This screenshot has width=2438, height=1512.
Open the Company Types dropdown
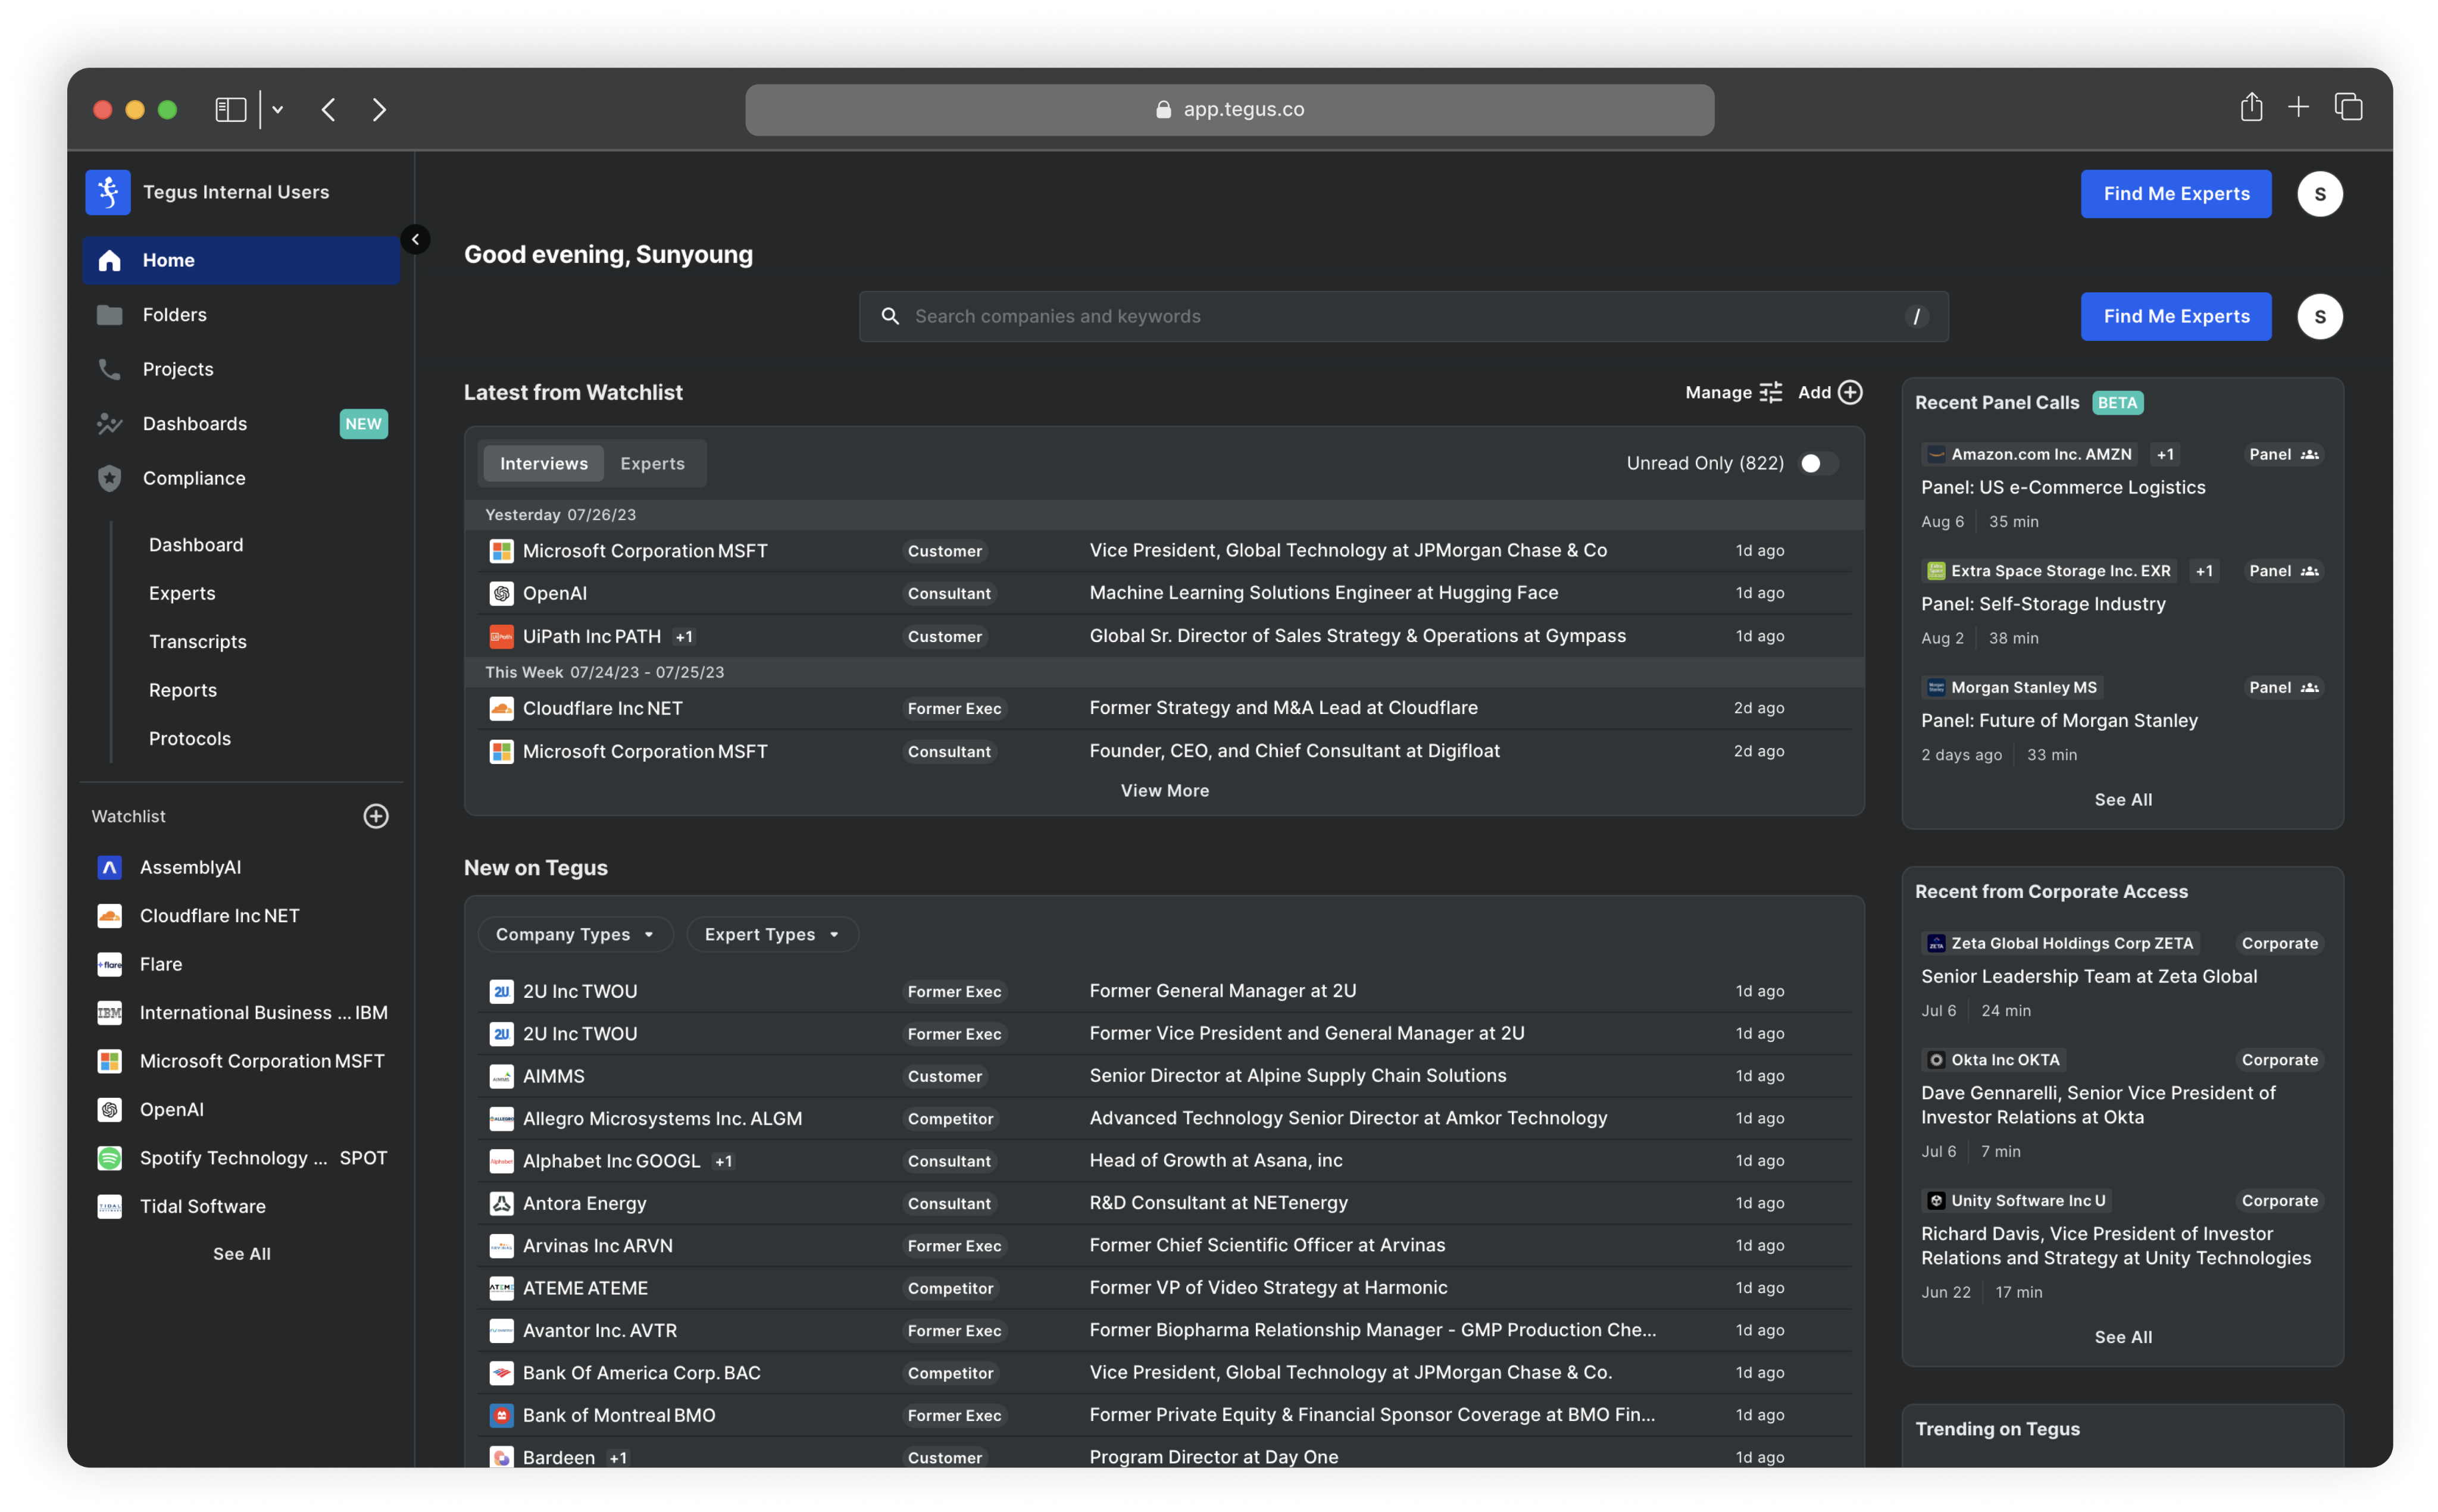click(575, 934)
